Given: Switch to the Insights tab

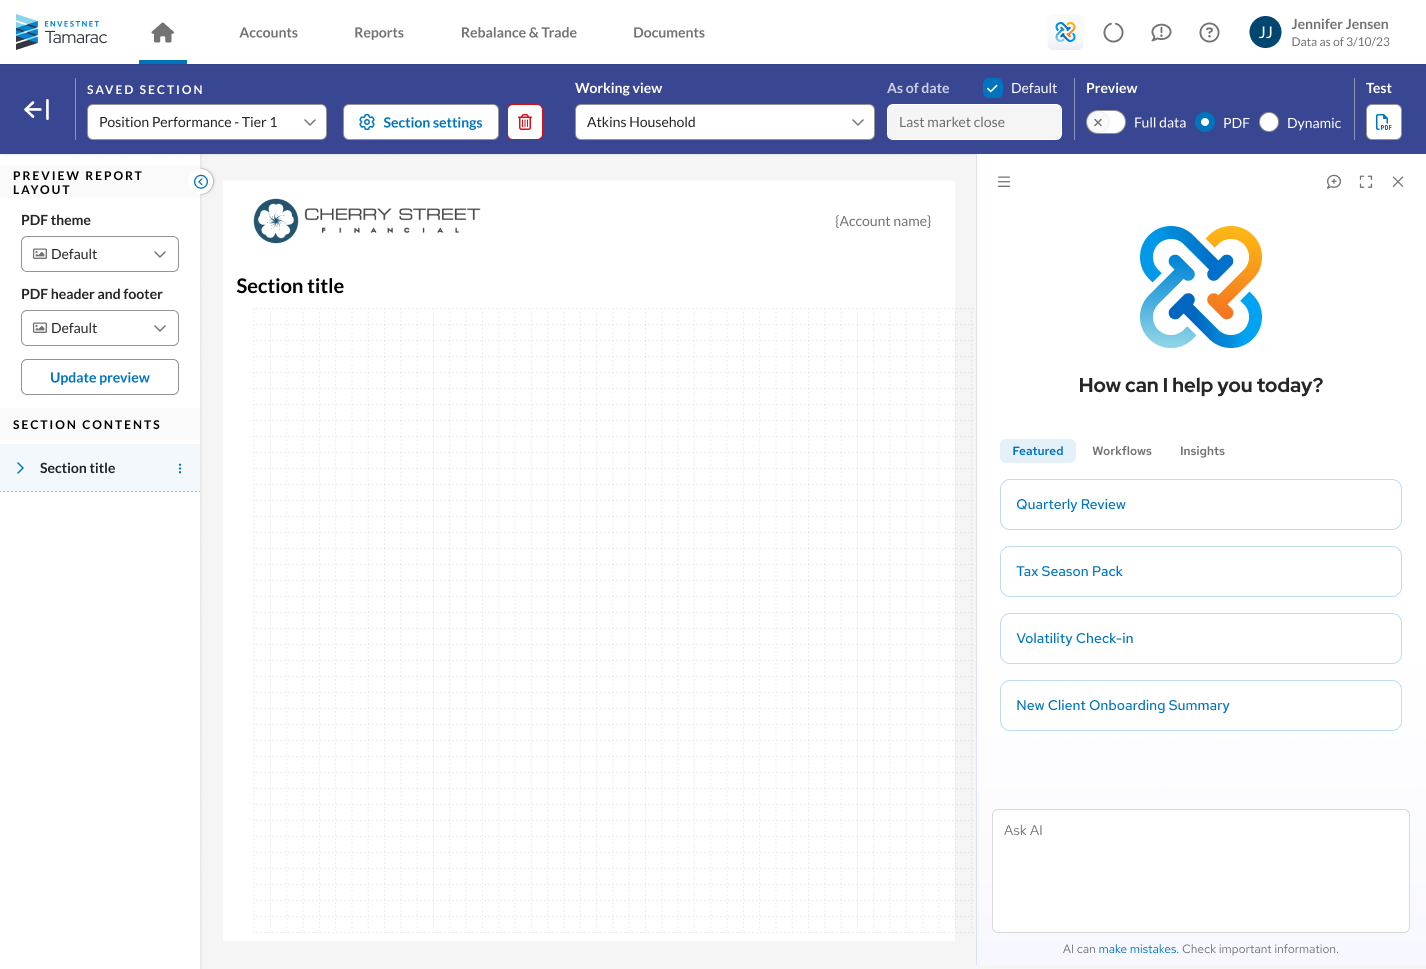Looking at the screenshot, I should click(x=1202, y=451).
